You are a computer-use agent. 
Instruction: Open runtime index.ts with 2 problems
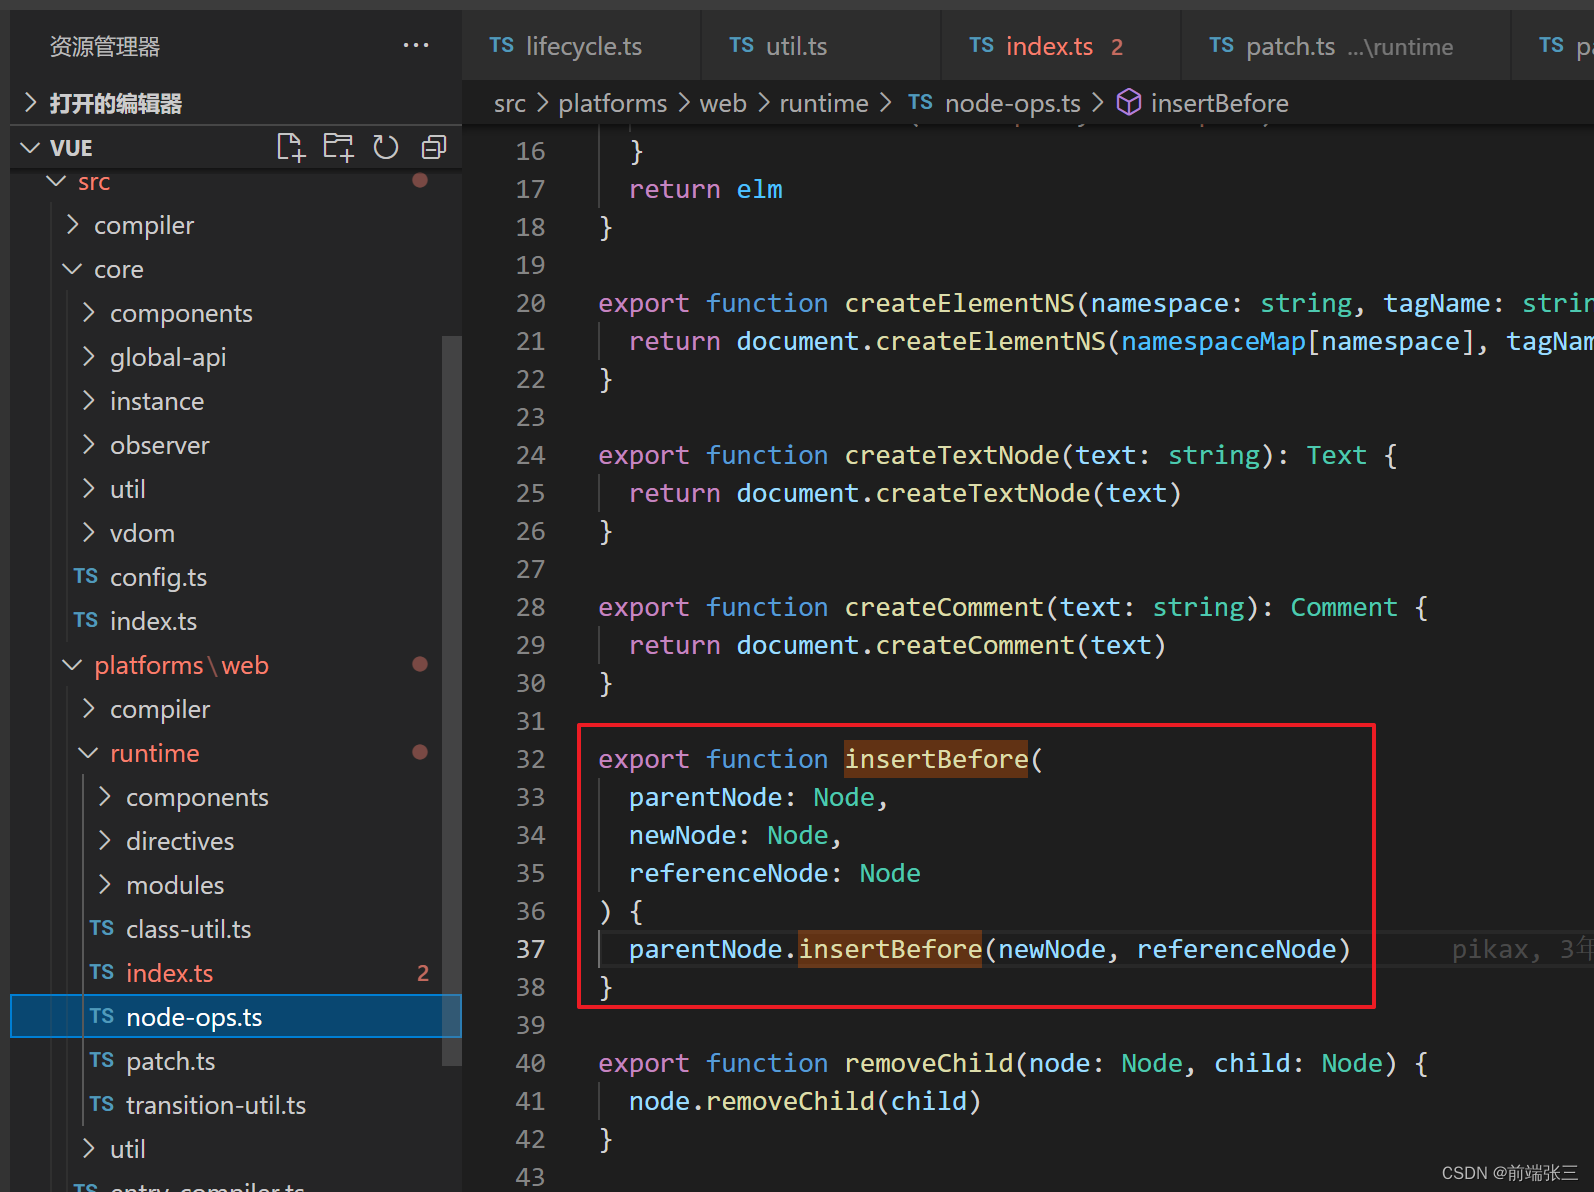tap(236, 973)
